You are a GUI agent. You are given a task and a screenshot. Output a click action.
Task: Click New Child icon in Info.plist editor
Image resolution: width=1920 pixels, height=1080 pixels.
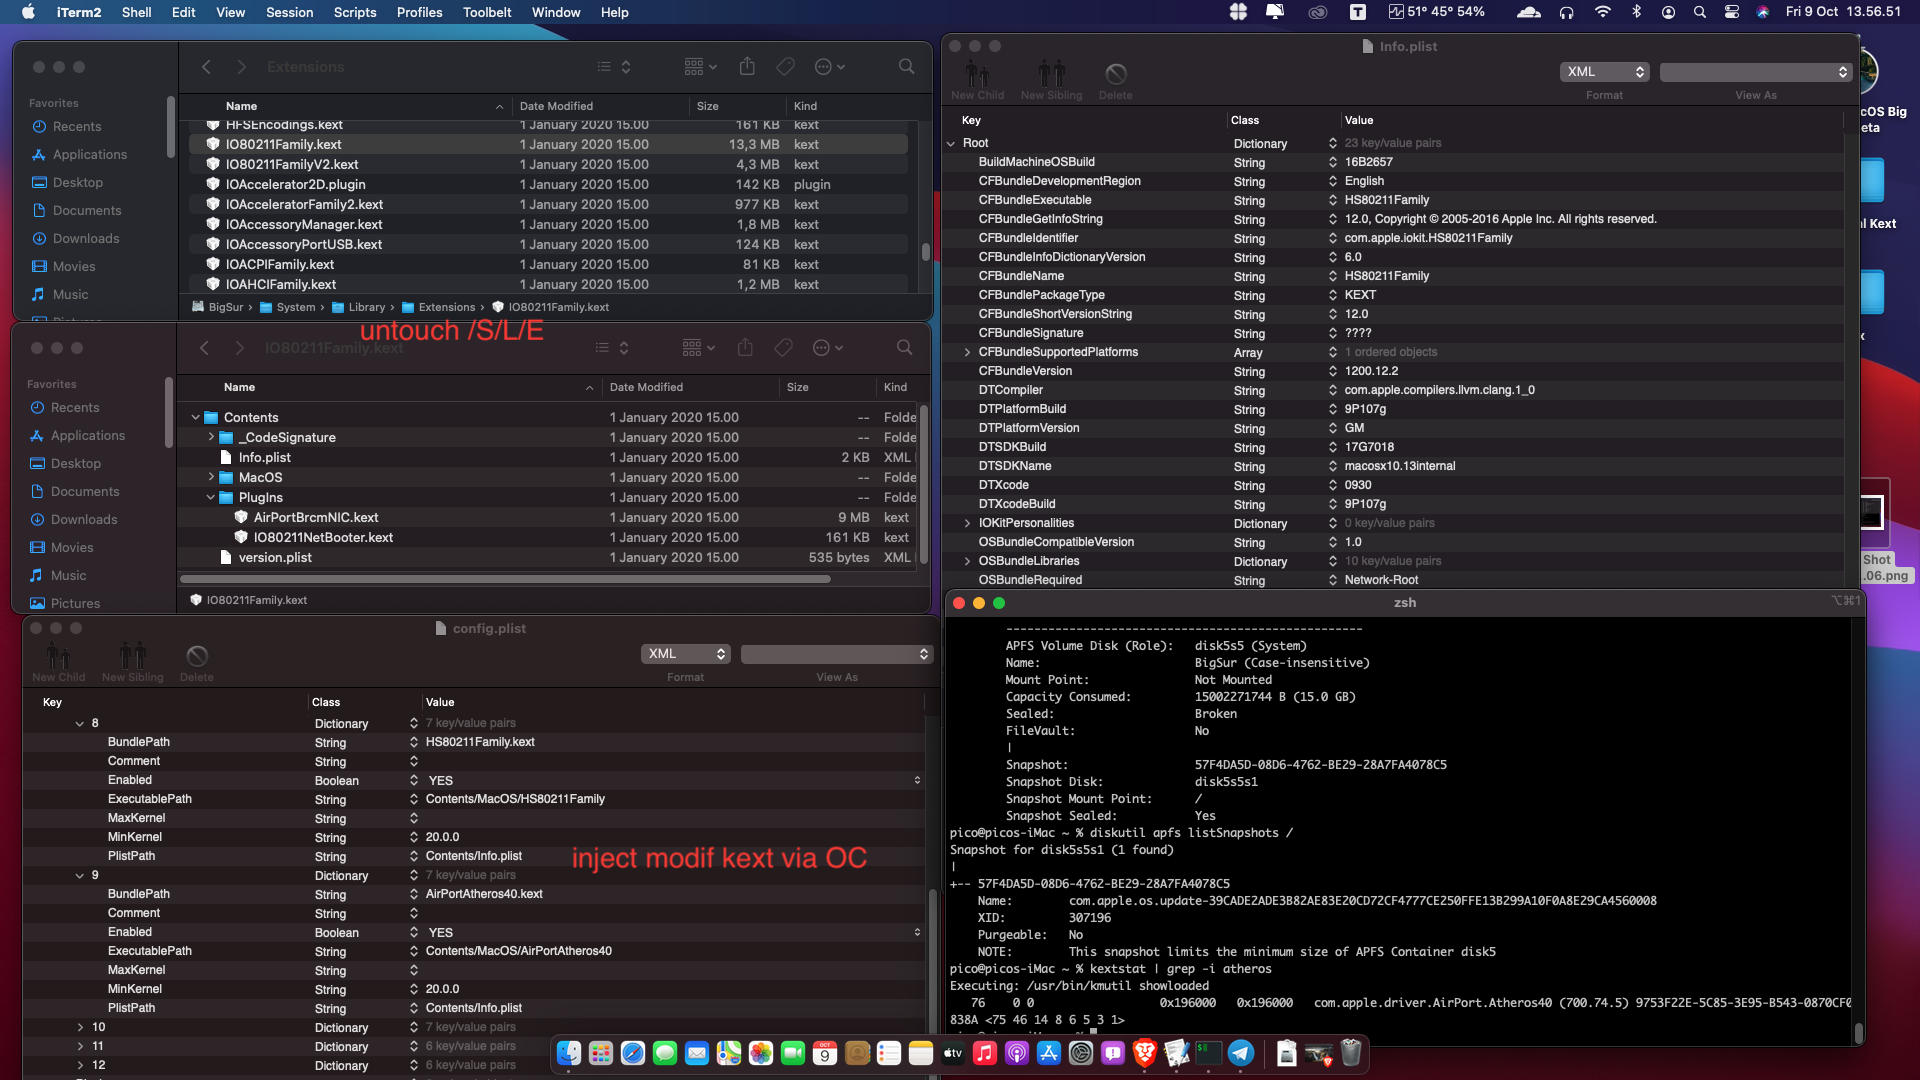977,75
